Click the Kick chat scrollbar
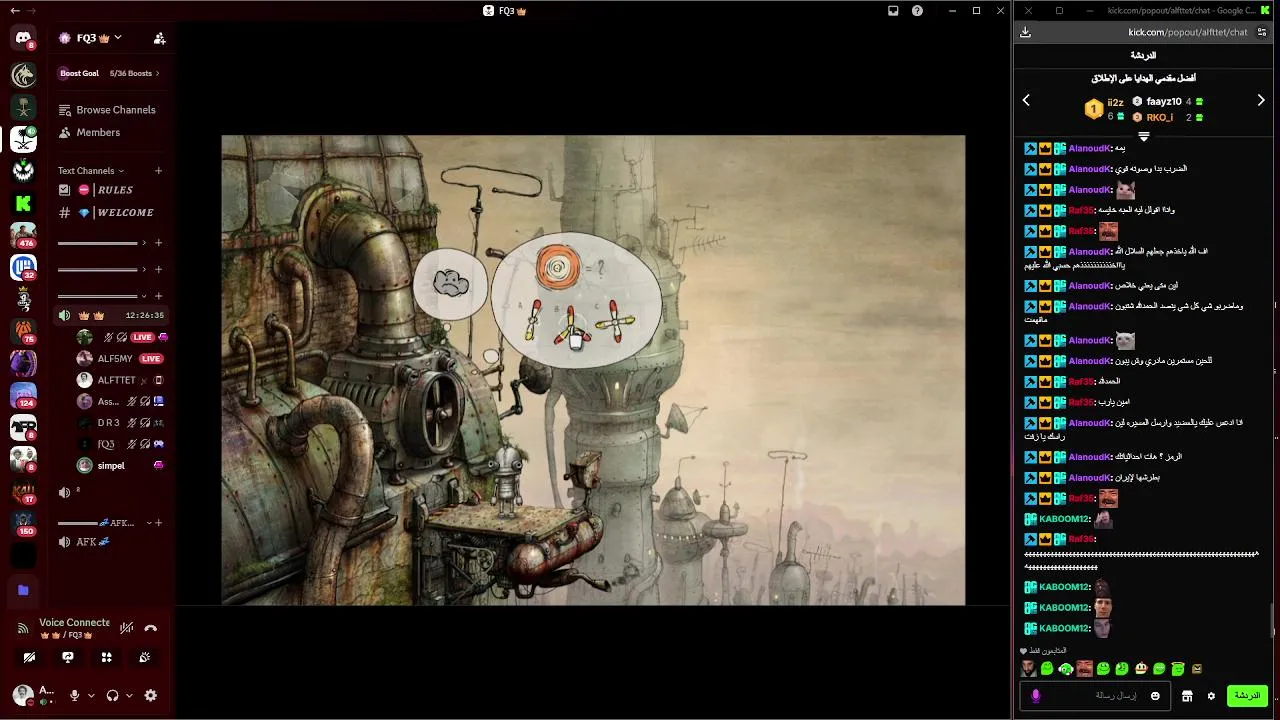1280x720 pixels. [1274, 620]
